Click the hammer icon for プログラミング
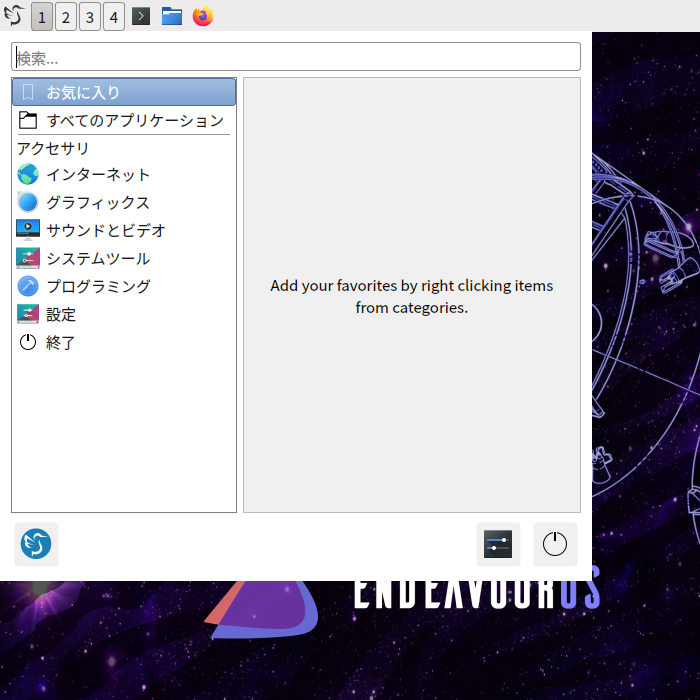 pyautogui.click(x=28, y=286)
